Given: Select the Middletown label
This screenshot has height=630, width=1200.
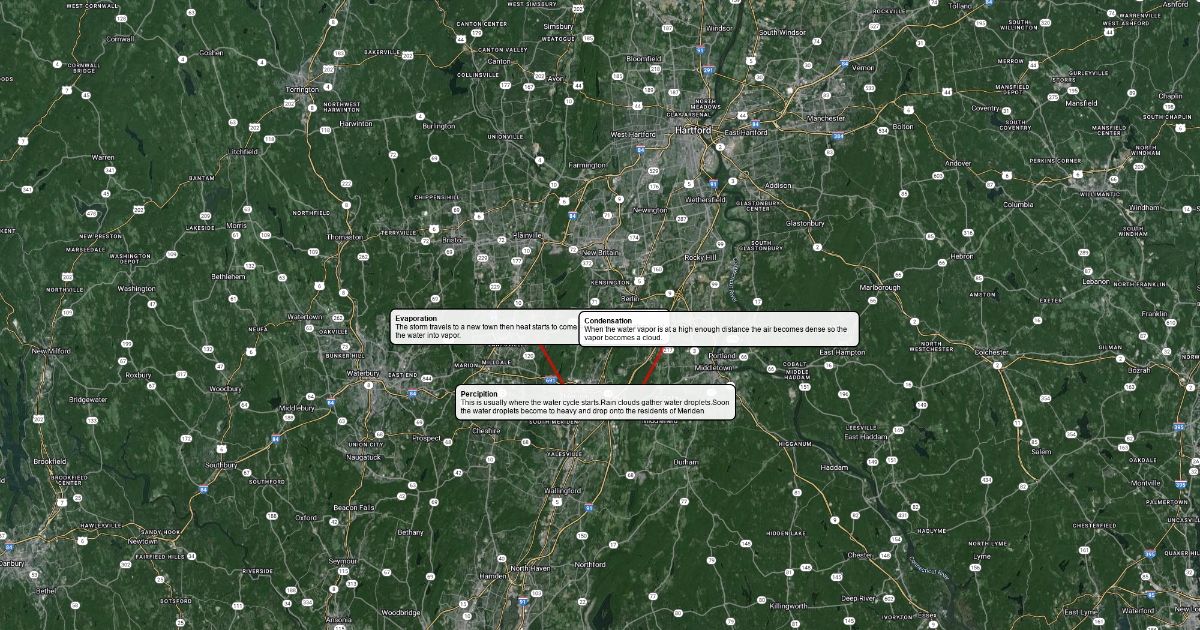Looking at the screenshot, I should [713, 367].
